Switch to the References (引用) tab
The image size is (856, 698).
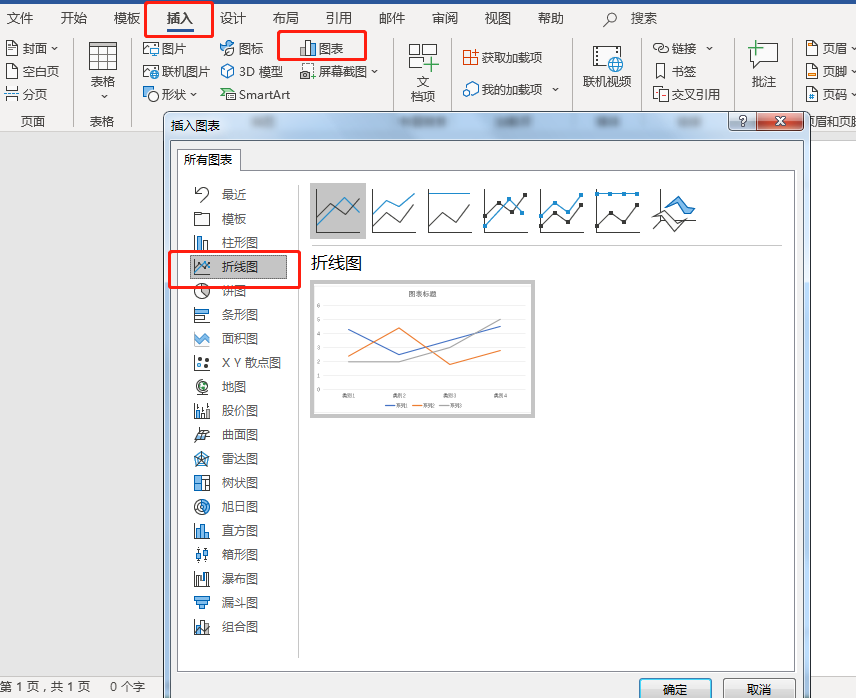338,19
